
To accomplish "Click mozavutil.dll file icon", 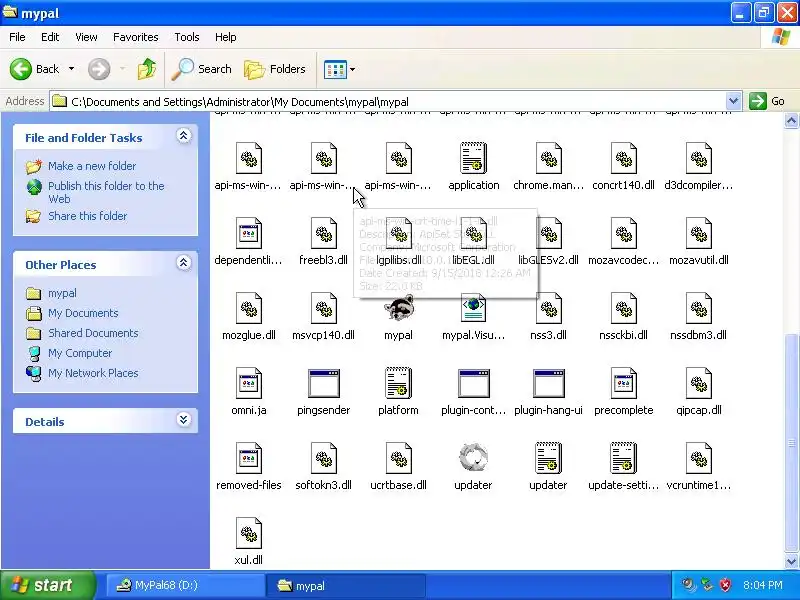I will [698, 233].
